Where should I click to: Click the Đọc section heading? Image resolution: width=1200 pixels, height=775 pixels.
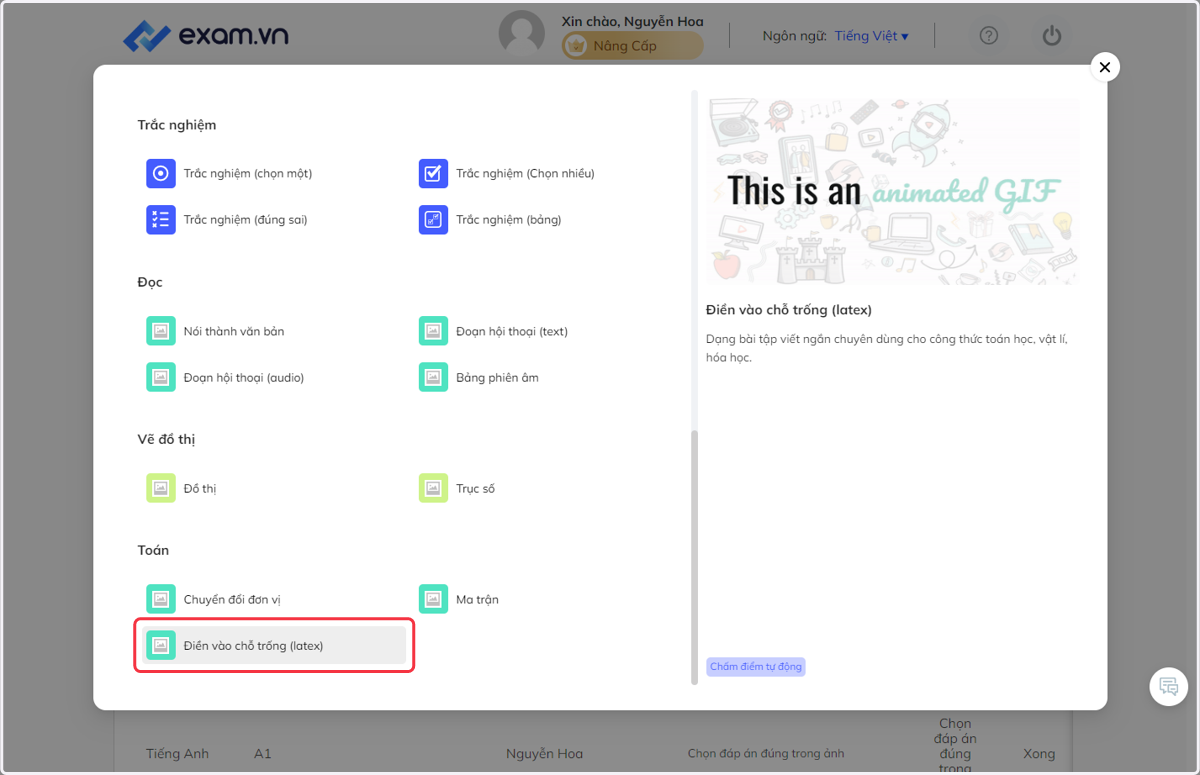pos(150,282)
